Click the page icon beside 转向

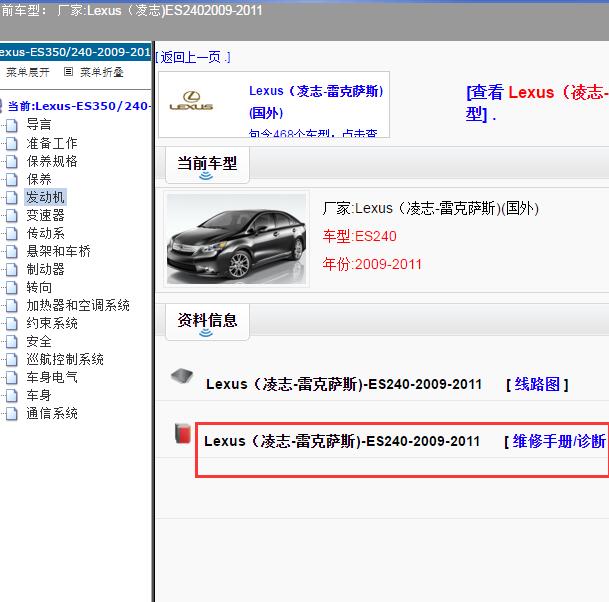pos(12,288)
